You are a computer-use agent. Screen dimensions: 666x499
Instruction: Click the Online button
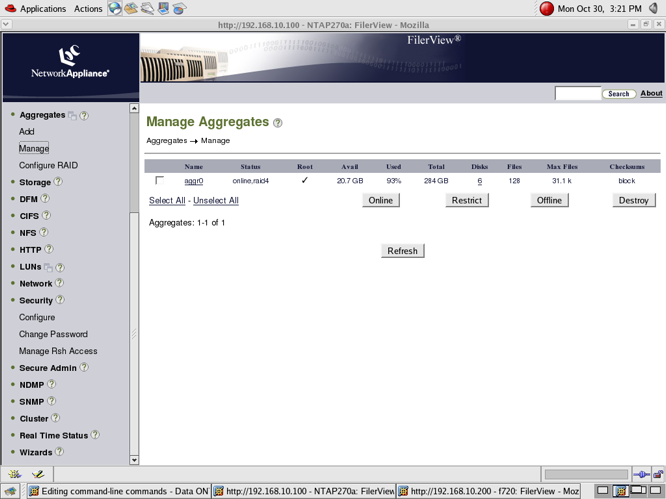click(381, 200)
